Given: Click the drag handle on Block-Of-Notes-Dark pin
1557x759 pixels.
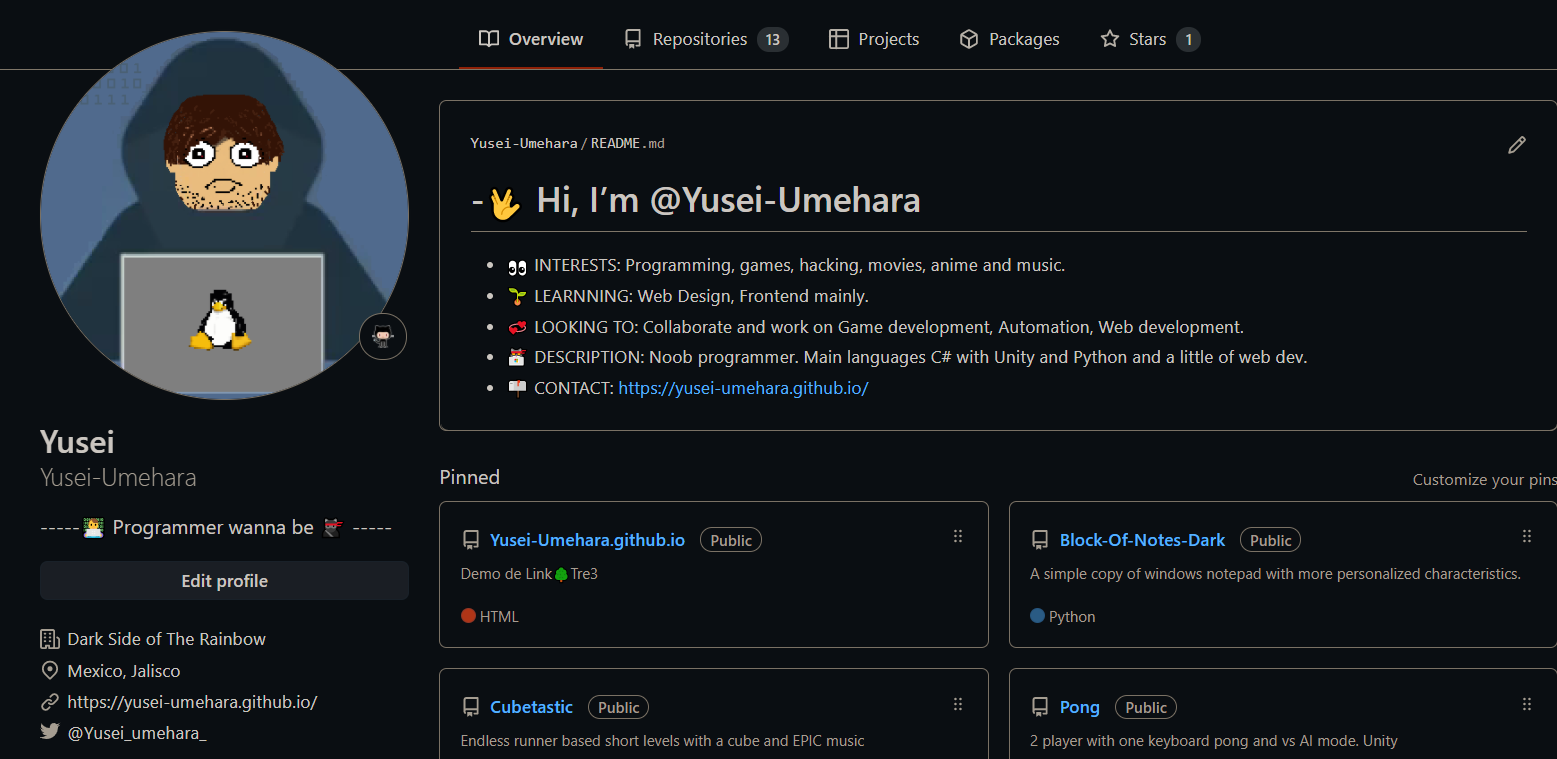Looking at the screenshot, I should [1527, 537].
